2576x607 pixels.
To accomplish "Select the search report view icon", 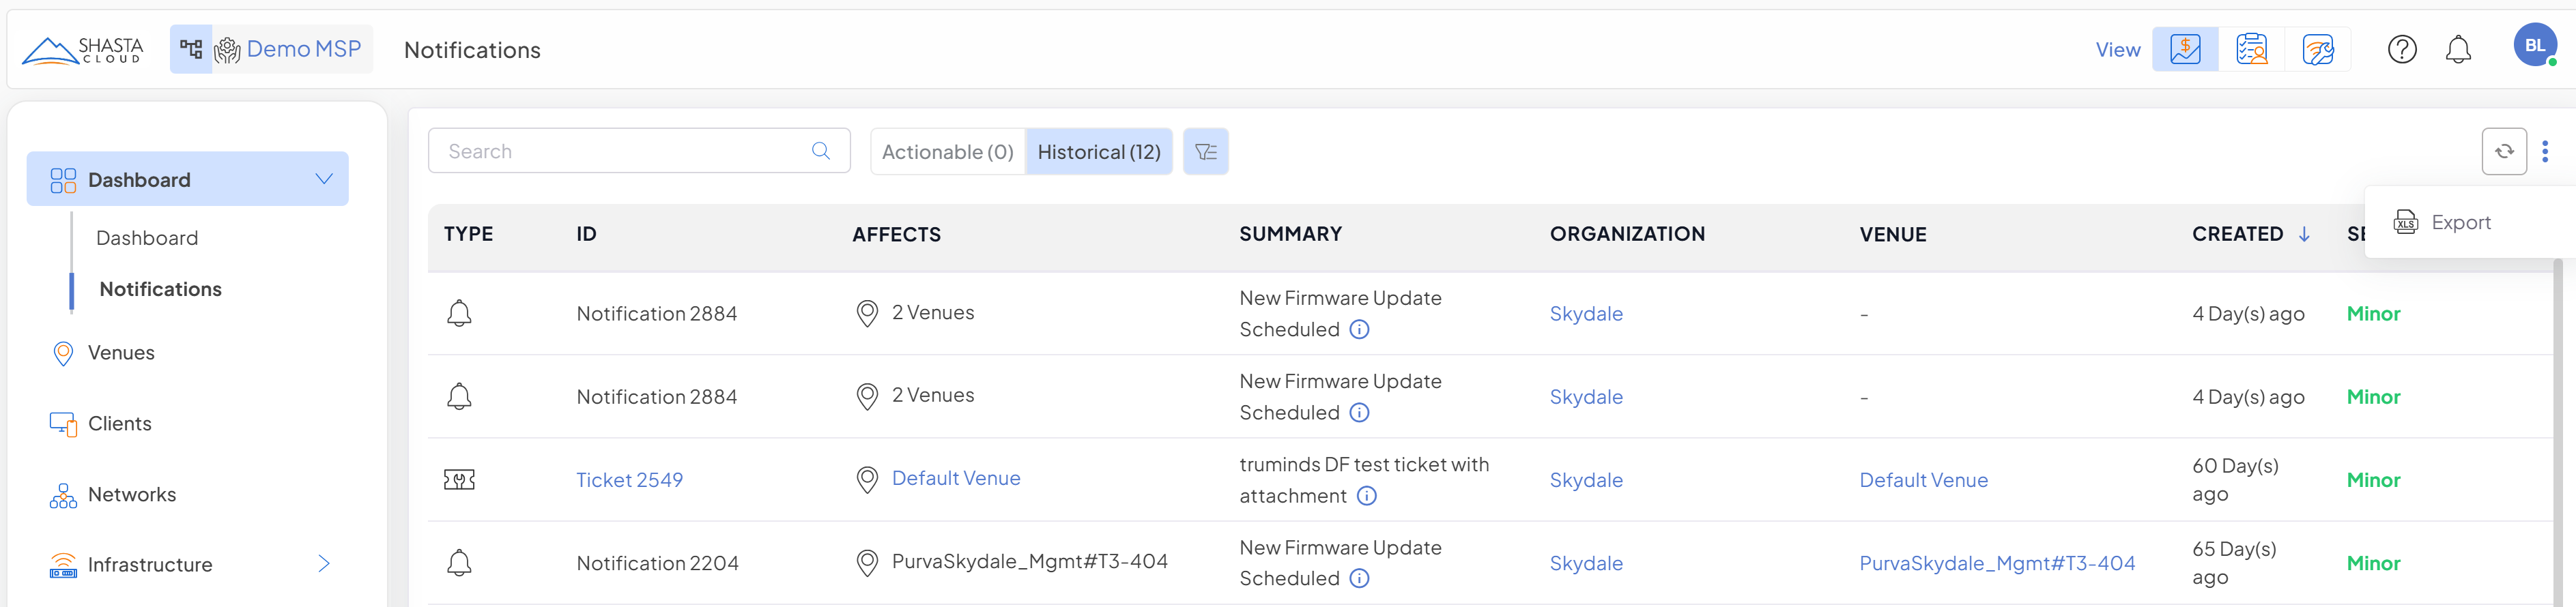I will [x=2251, y=49].
